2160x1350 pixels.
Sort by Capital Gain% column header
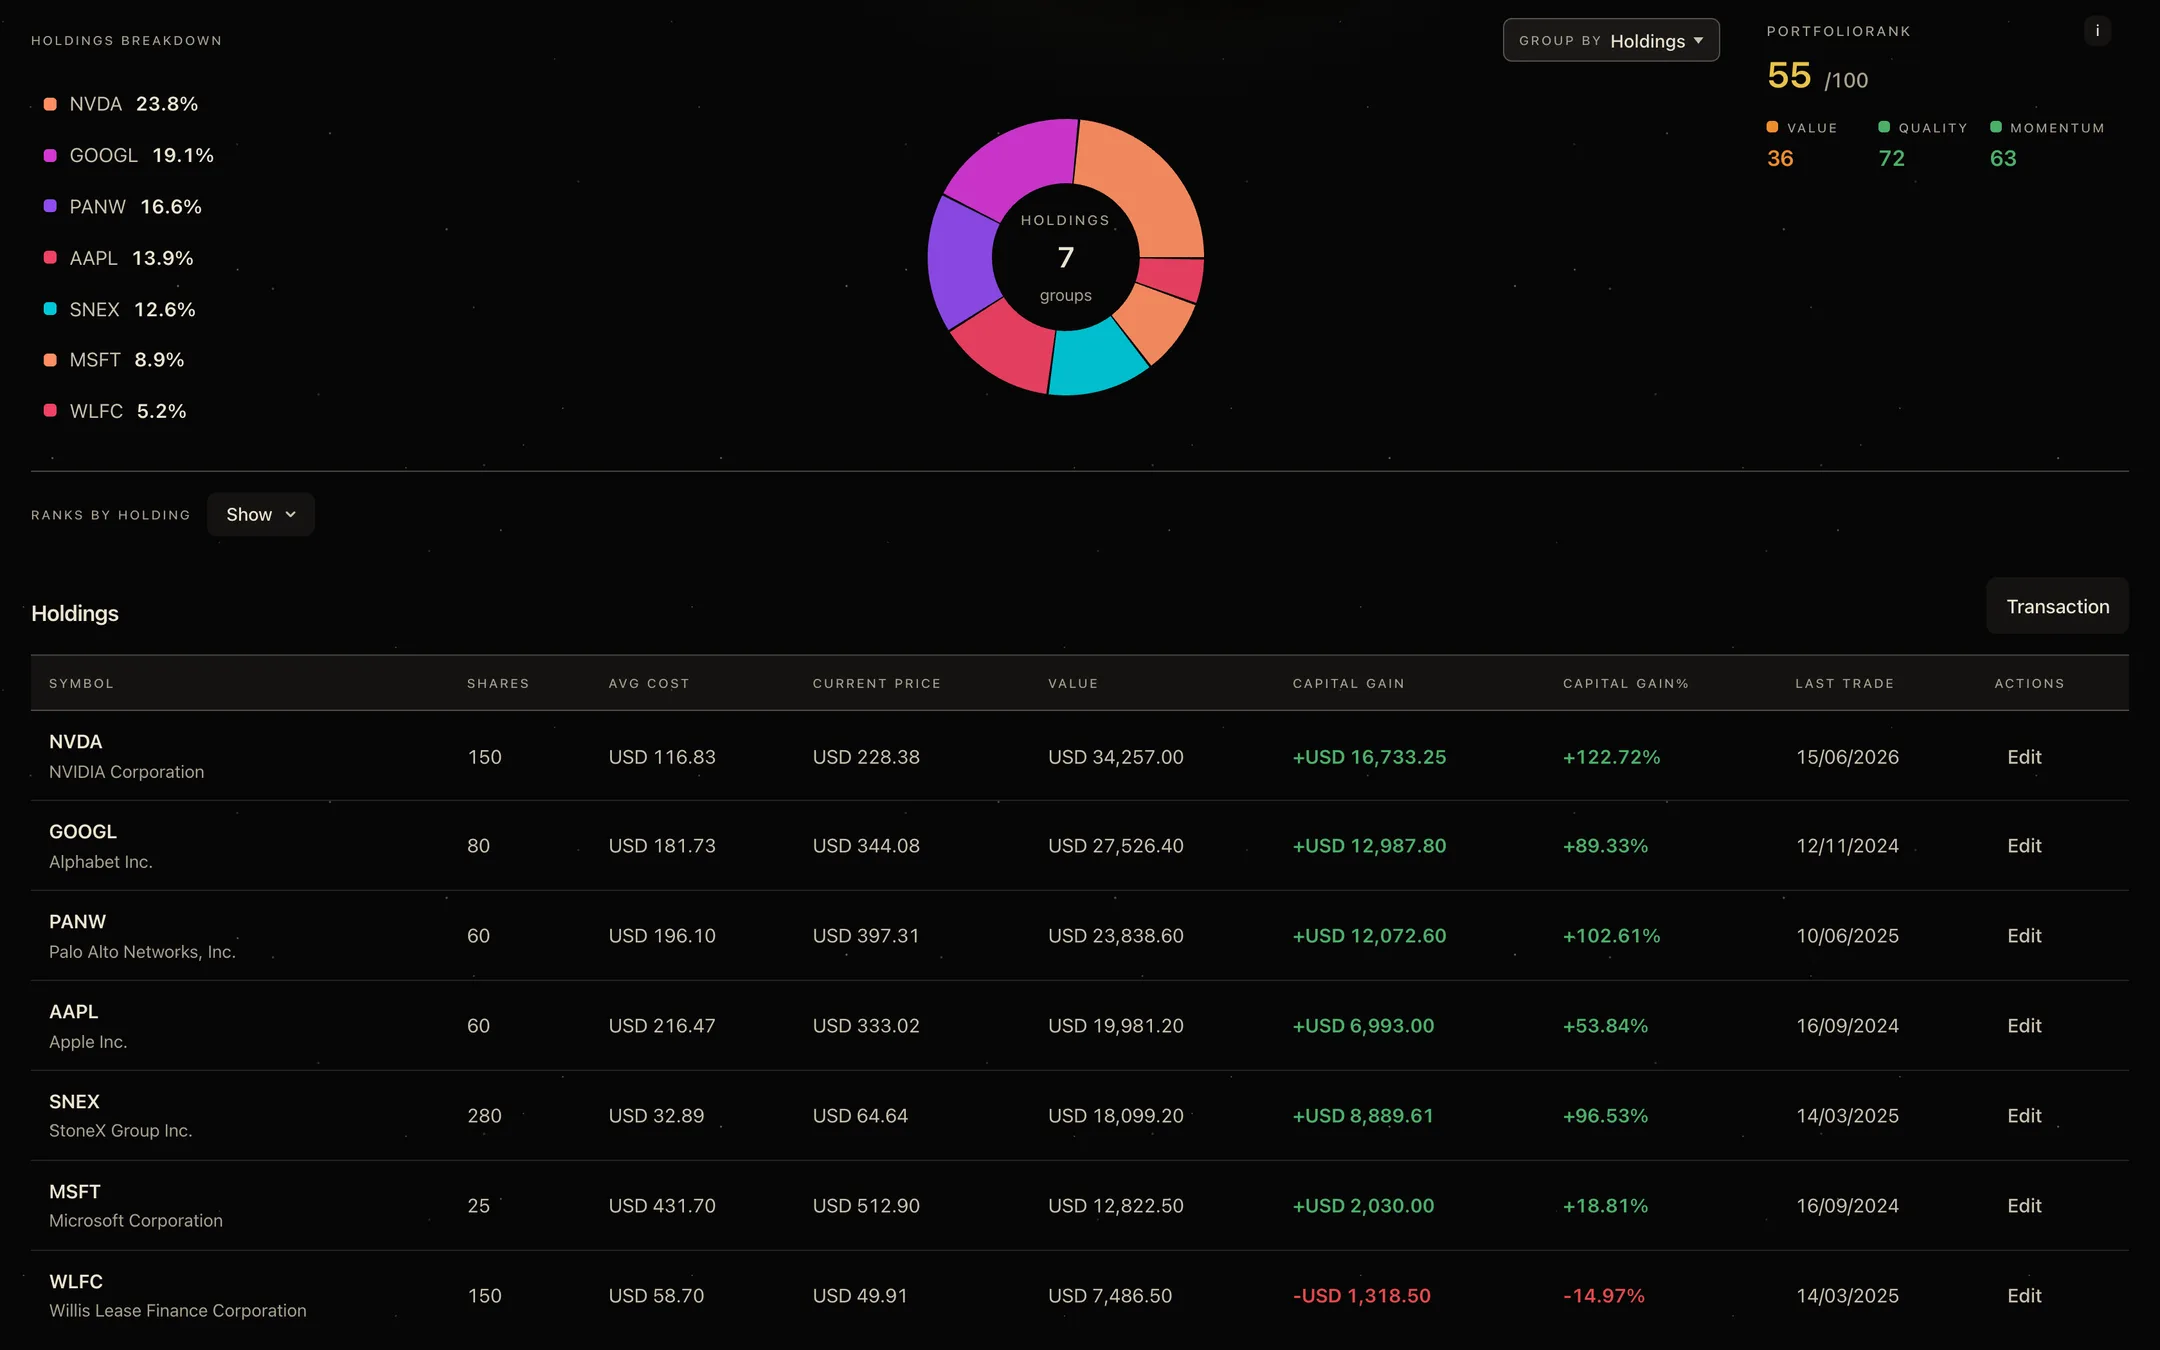(x=1626, y=683)
